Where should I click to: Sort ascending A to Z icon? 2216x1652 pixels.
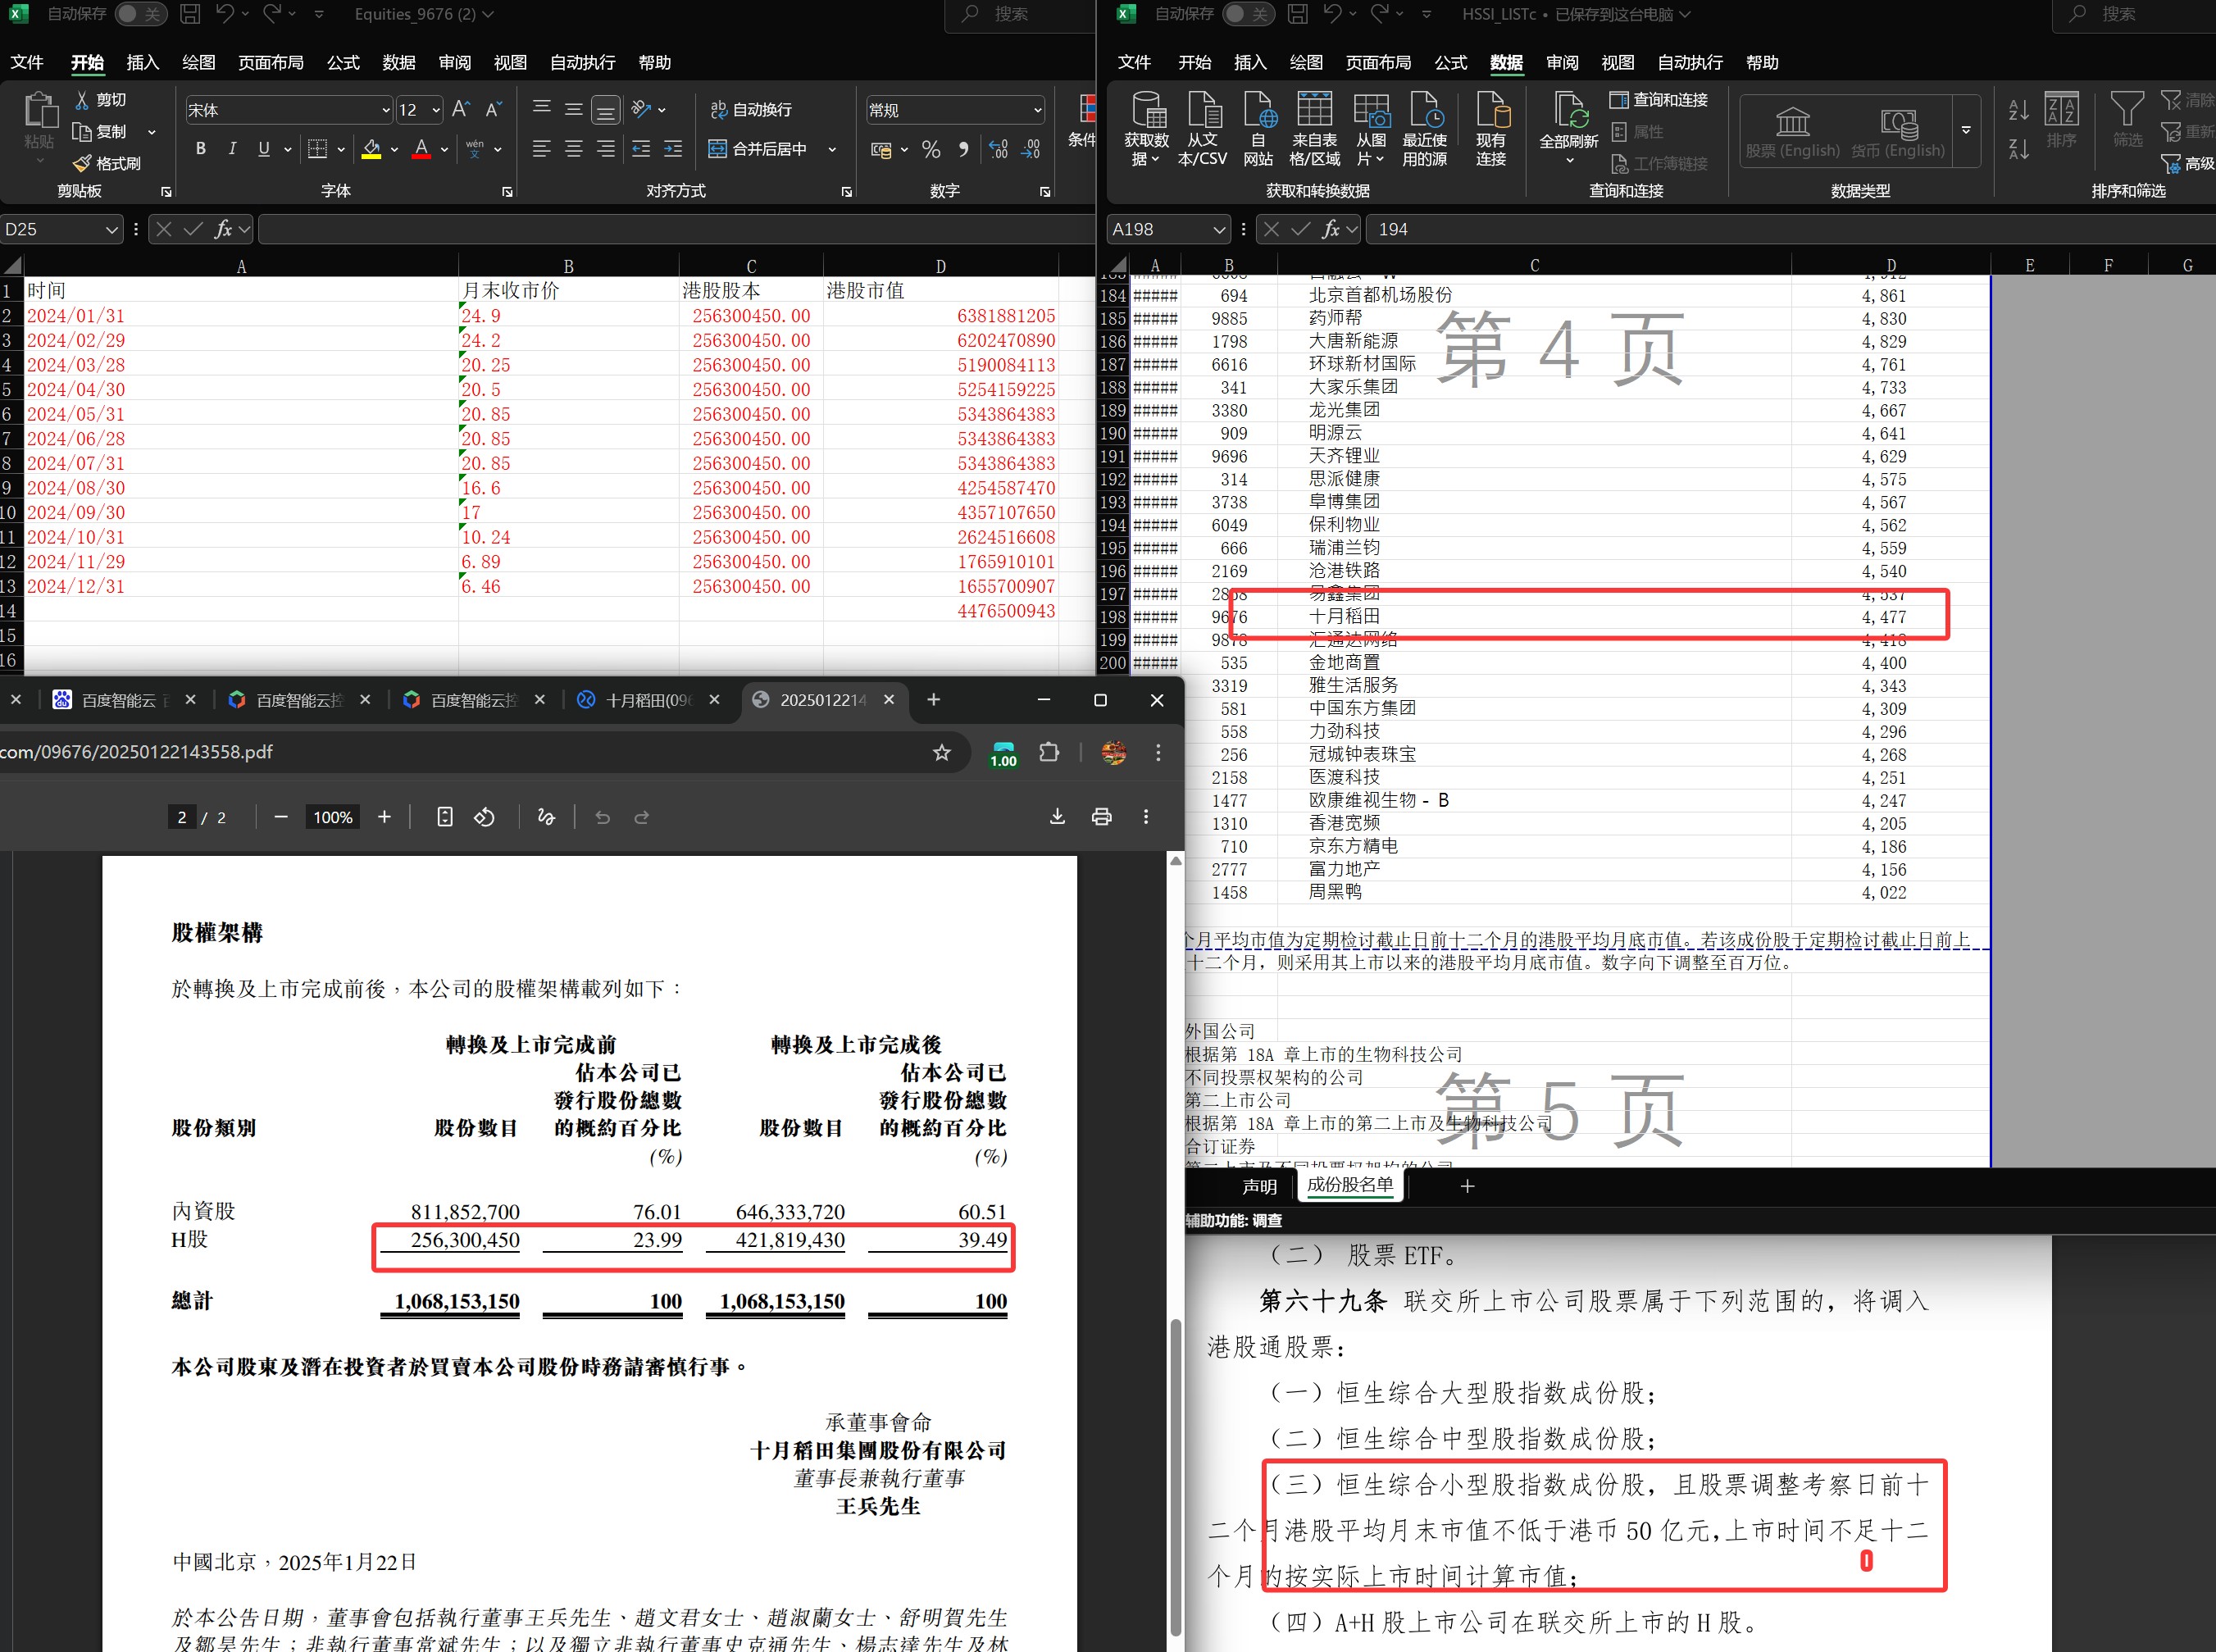tap(2019, 110)
